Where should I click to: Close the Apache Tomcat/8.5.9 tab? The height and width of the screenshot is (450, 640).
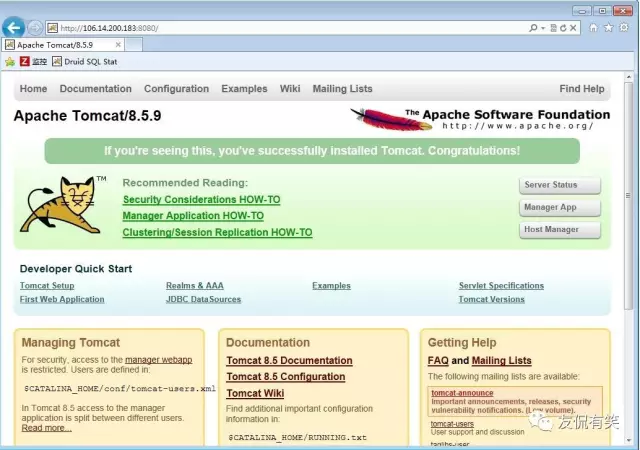118,45
